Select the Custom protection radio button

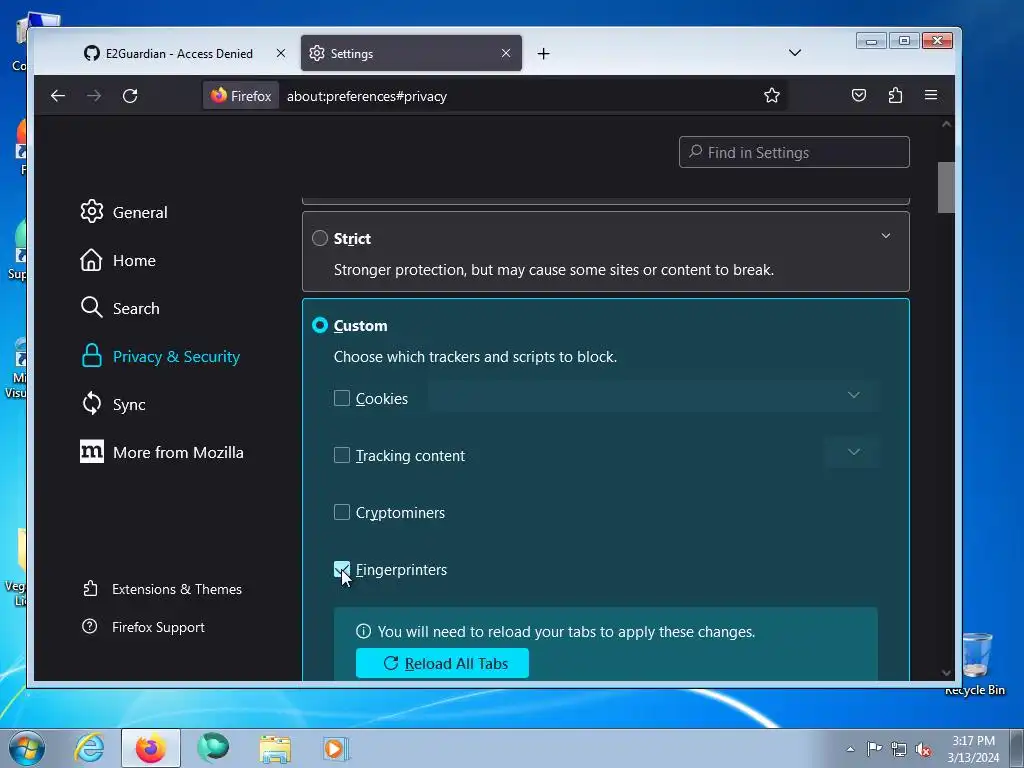(x=320, y=325)
